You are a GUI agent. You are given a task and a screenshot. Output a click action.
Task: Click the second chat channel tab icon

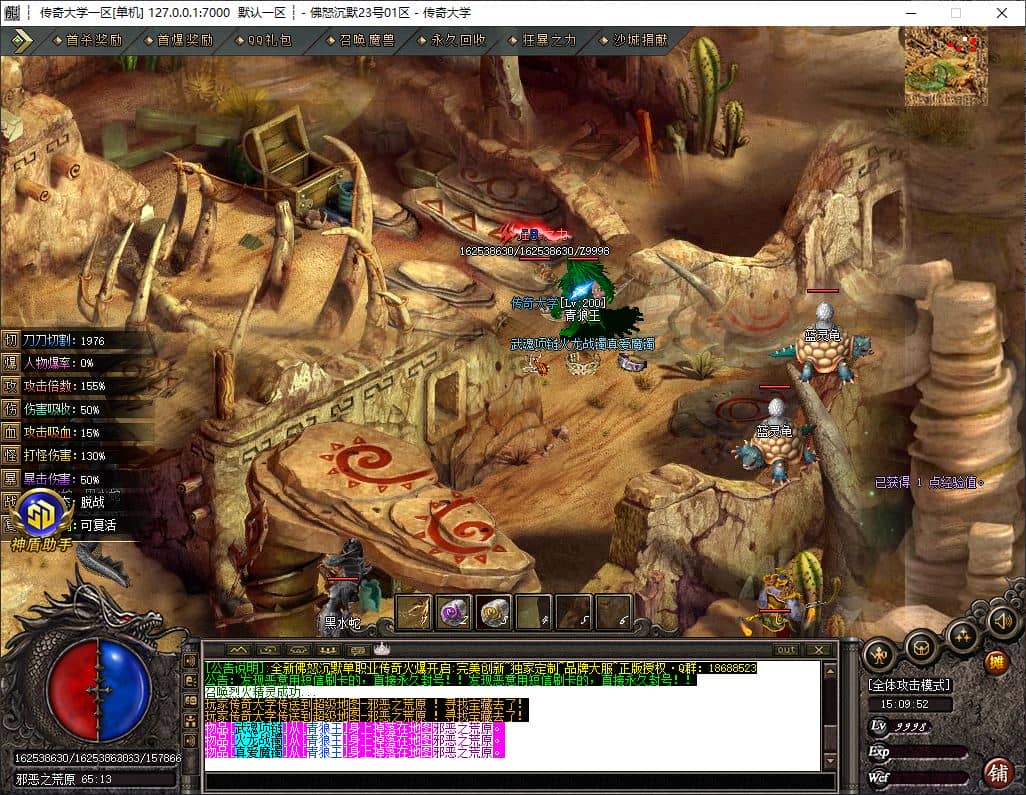[x=268, y=650]
